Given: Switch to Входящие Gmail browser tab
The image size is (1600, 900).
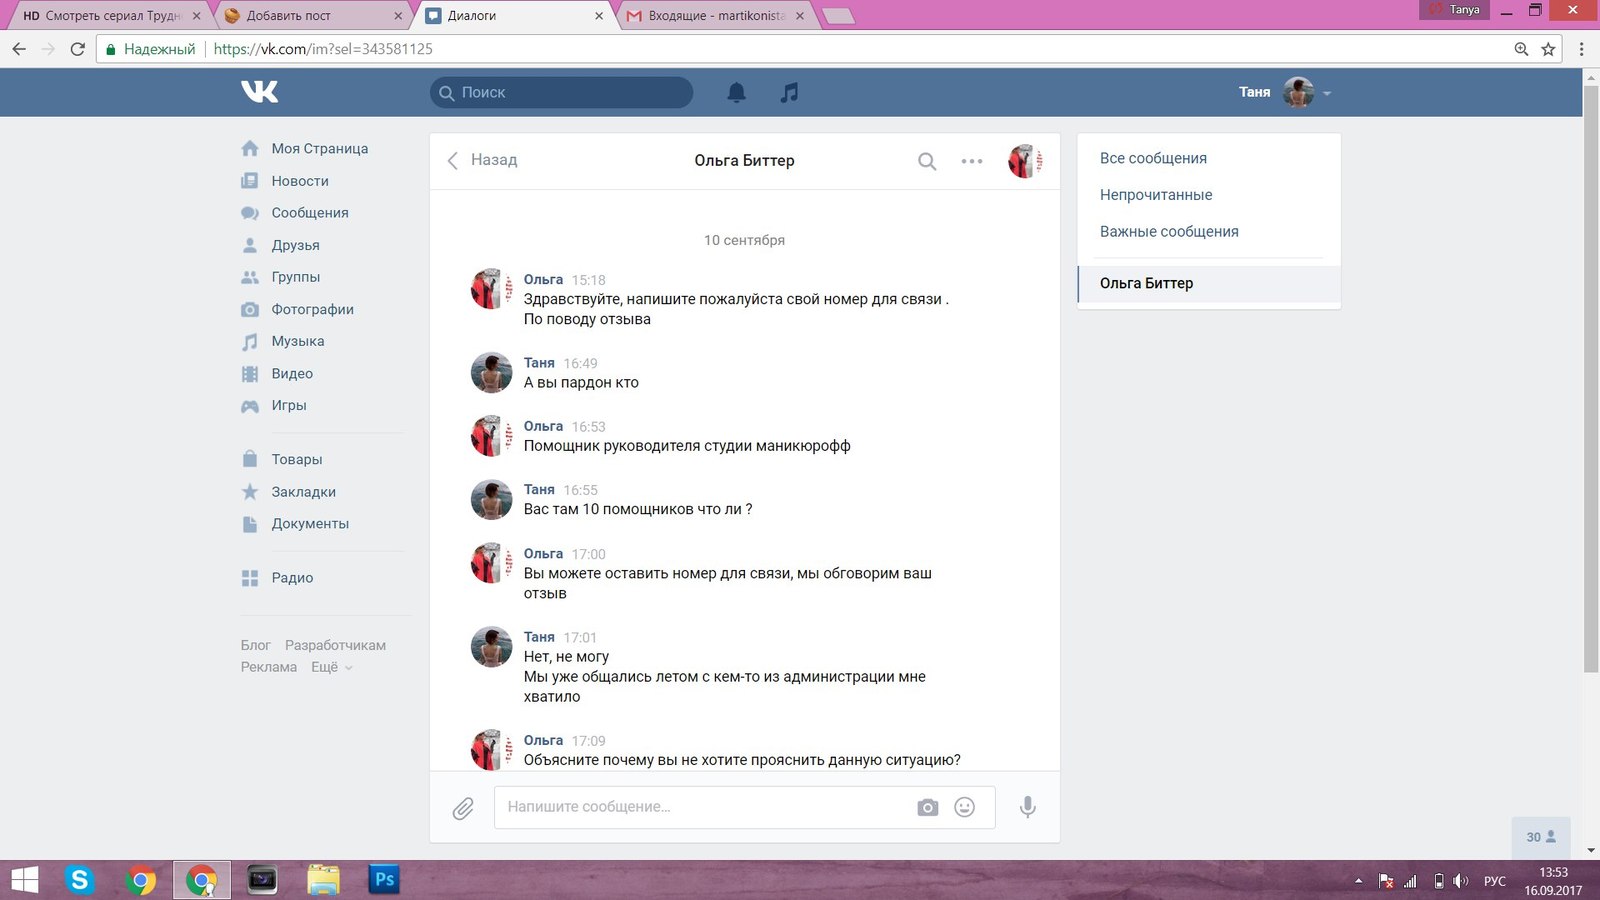Looking at the screenshot, I should (716, 16).
